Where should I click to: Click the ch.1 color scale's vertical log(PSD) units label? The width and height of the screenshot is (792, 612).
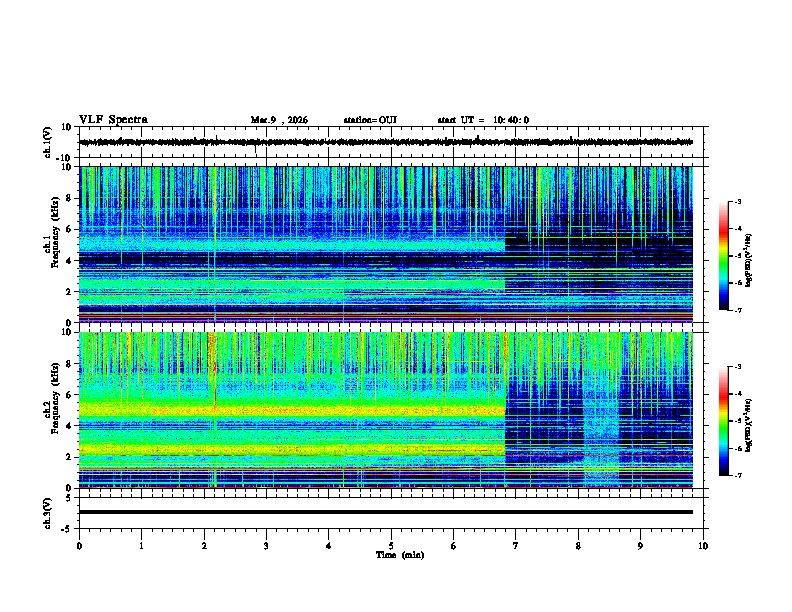(x=749, y=260)
